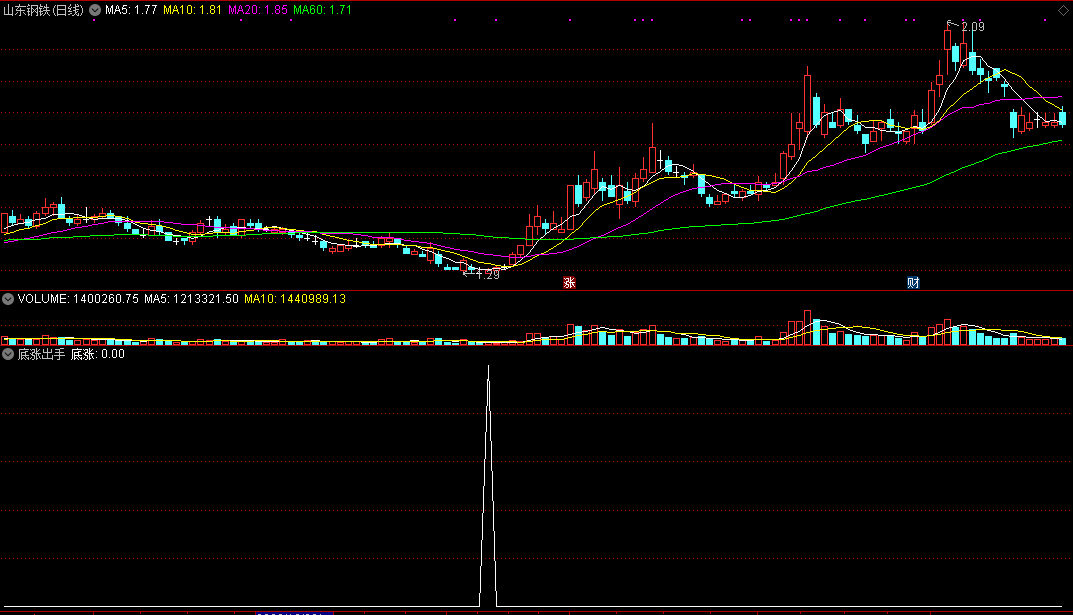Click the red candlestick at the 2.09 high
The width and height of the screenshot is (1073, 615).
(948, 39)
